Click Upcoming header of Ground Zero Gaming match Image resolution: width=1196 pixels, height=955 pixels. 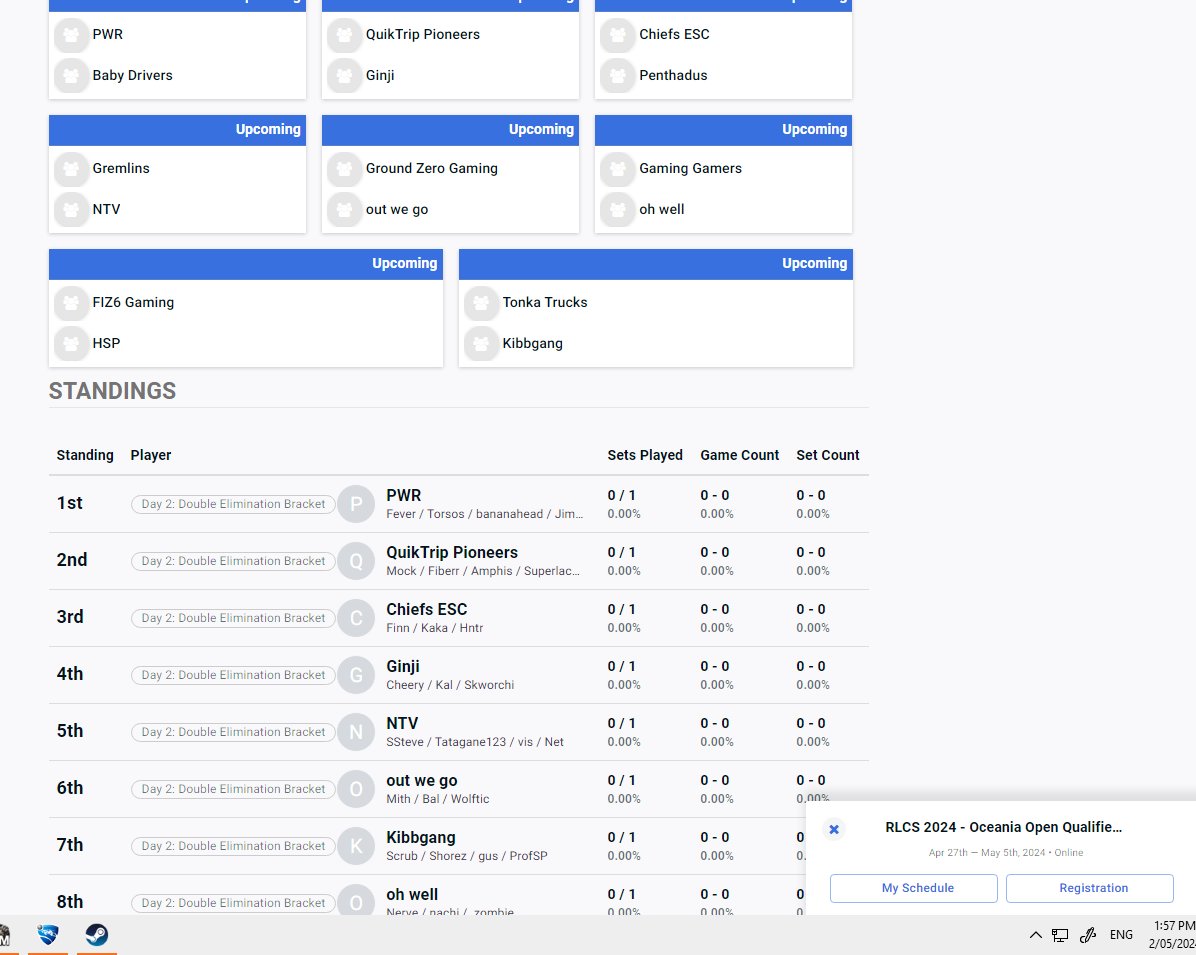point(450,130)
